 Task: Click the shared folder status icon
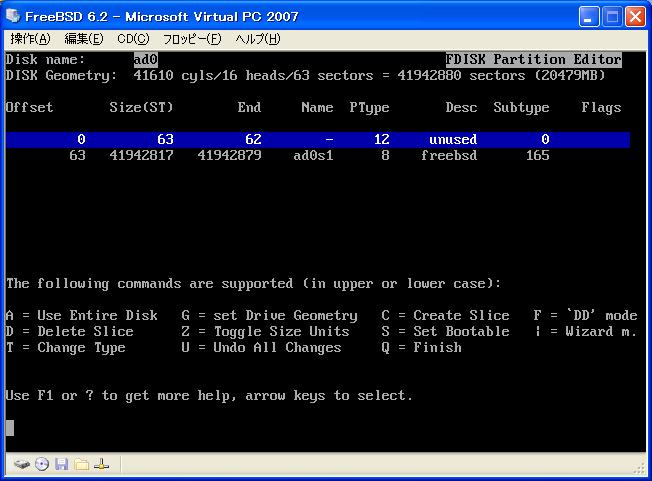pos(82,464)
